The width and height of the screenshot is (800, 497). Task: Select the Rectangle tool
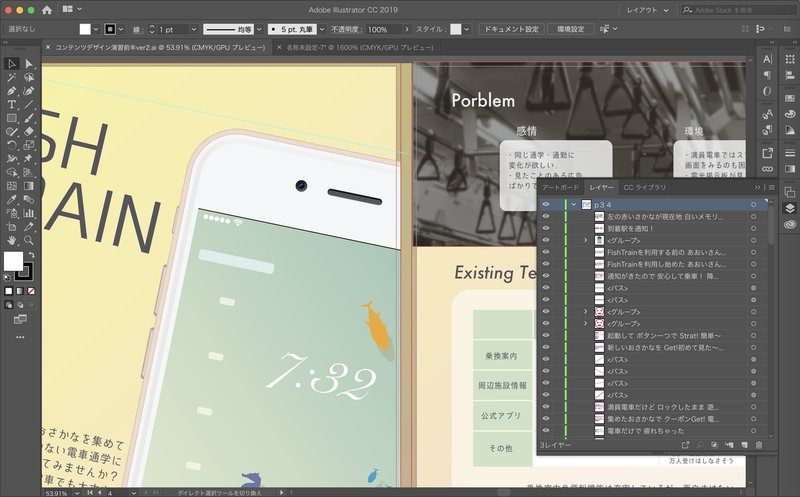(x=12, y=118)
